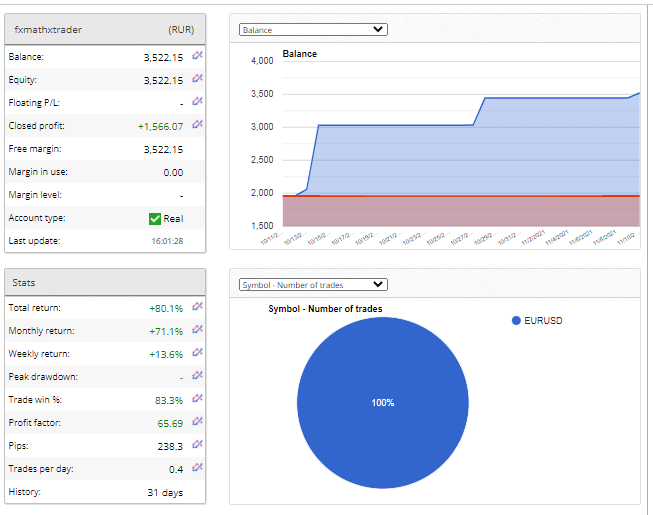Open the Balance chart type dropdown

click(313, 30)
